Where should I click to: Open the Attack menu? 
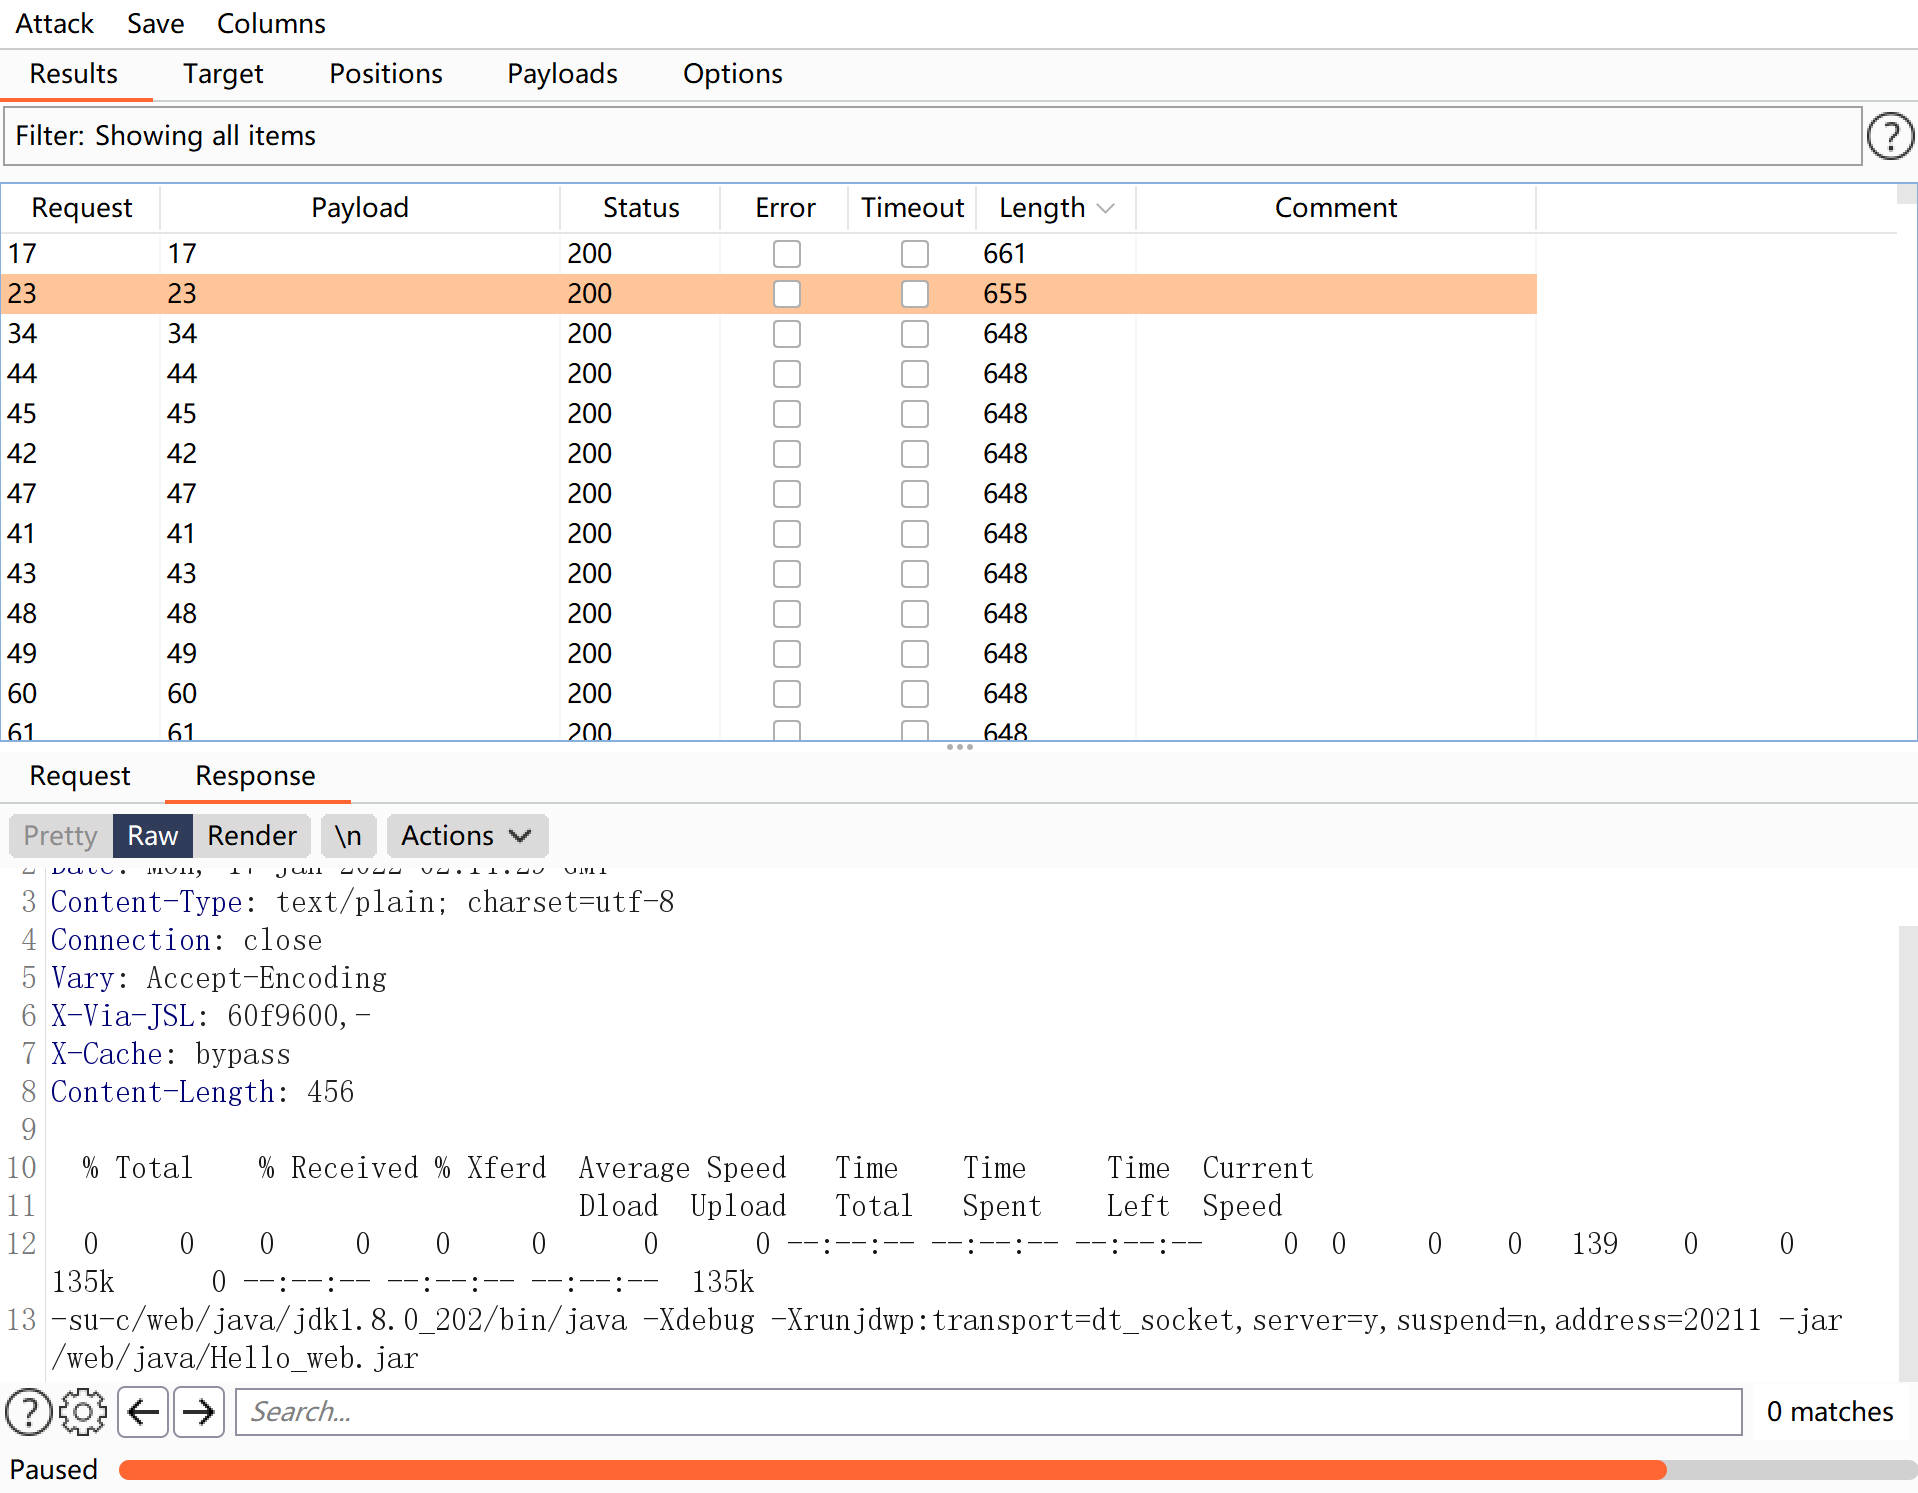click(x=54, y=23)
